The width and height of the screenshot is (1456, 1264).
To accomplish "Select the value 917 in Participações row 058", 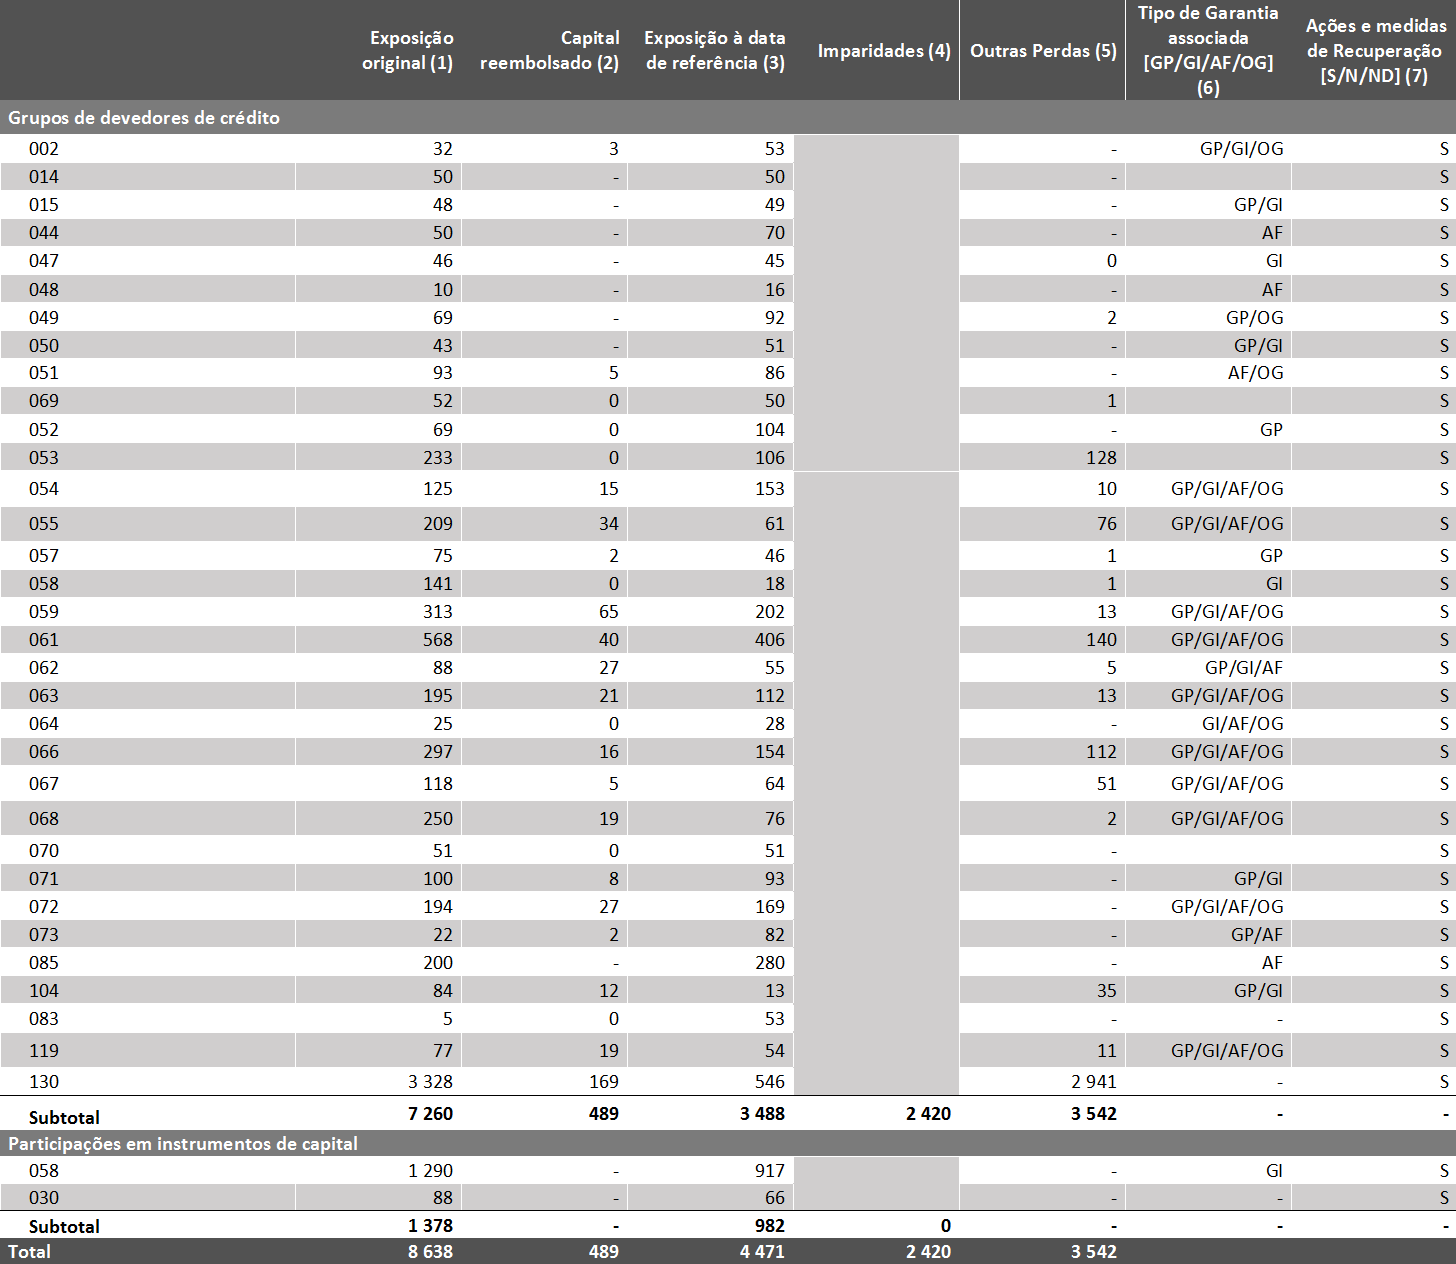I will (770, 1171).
